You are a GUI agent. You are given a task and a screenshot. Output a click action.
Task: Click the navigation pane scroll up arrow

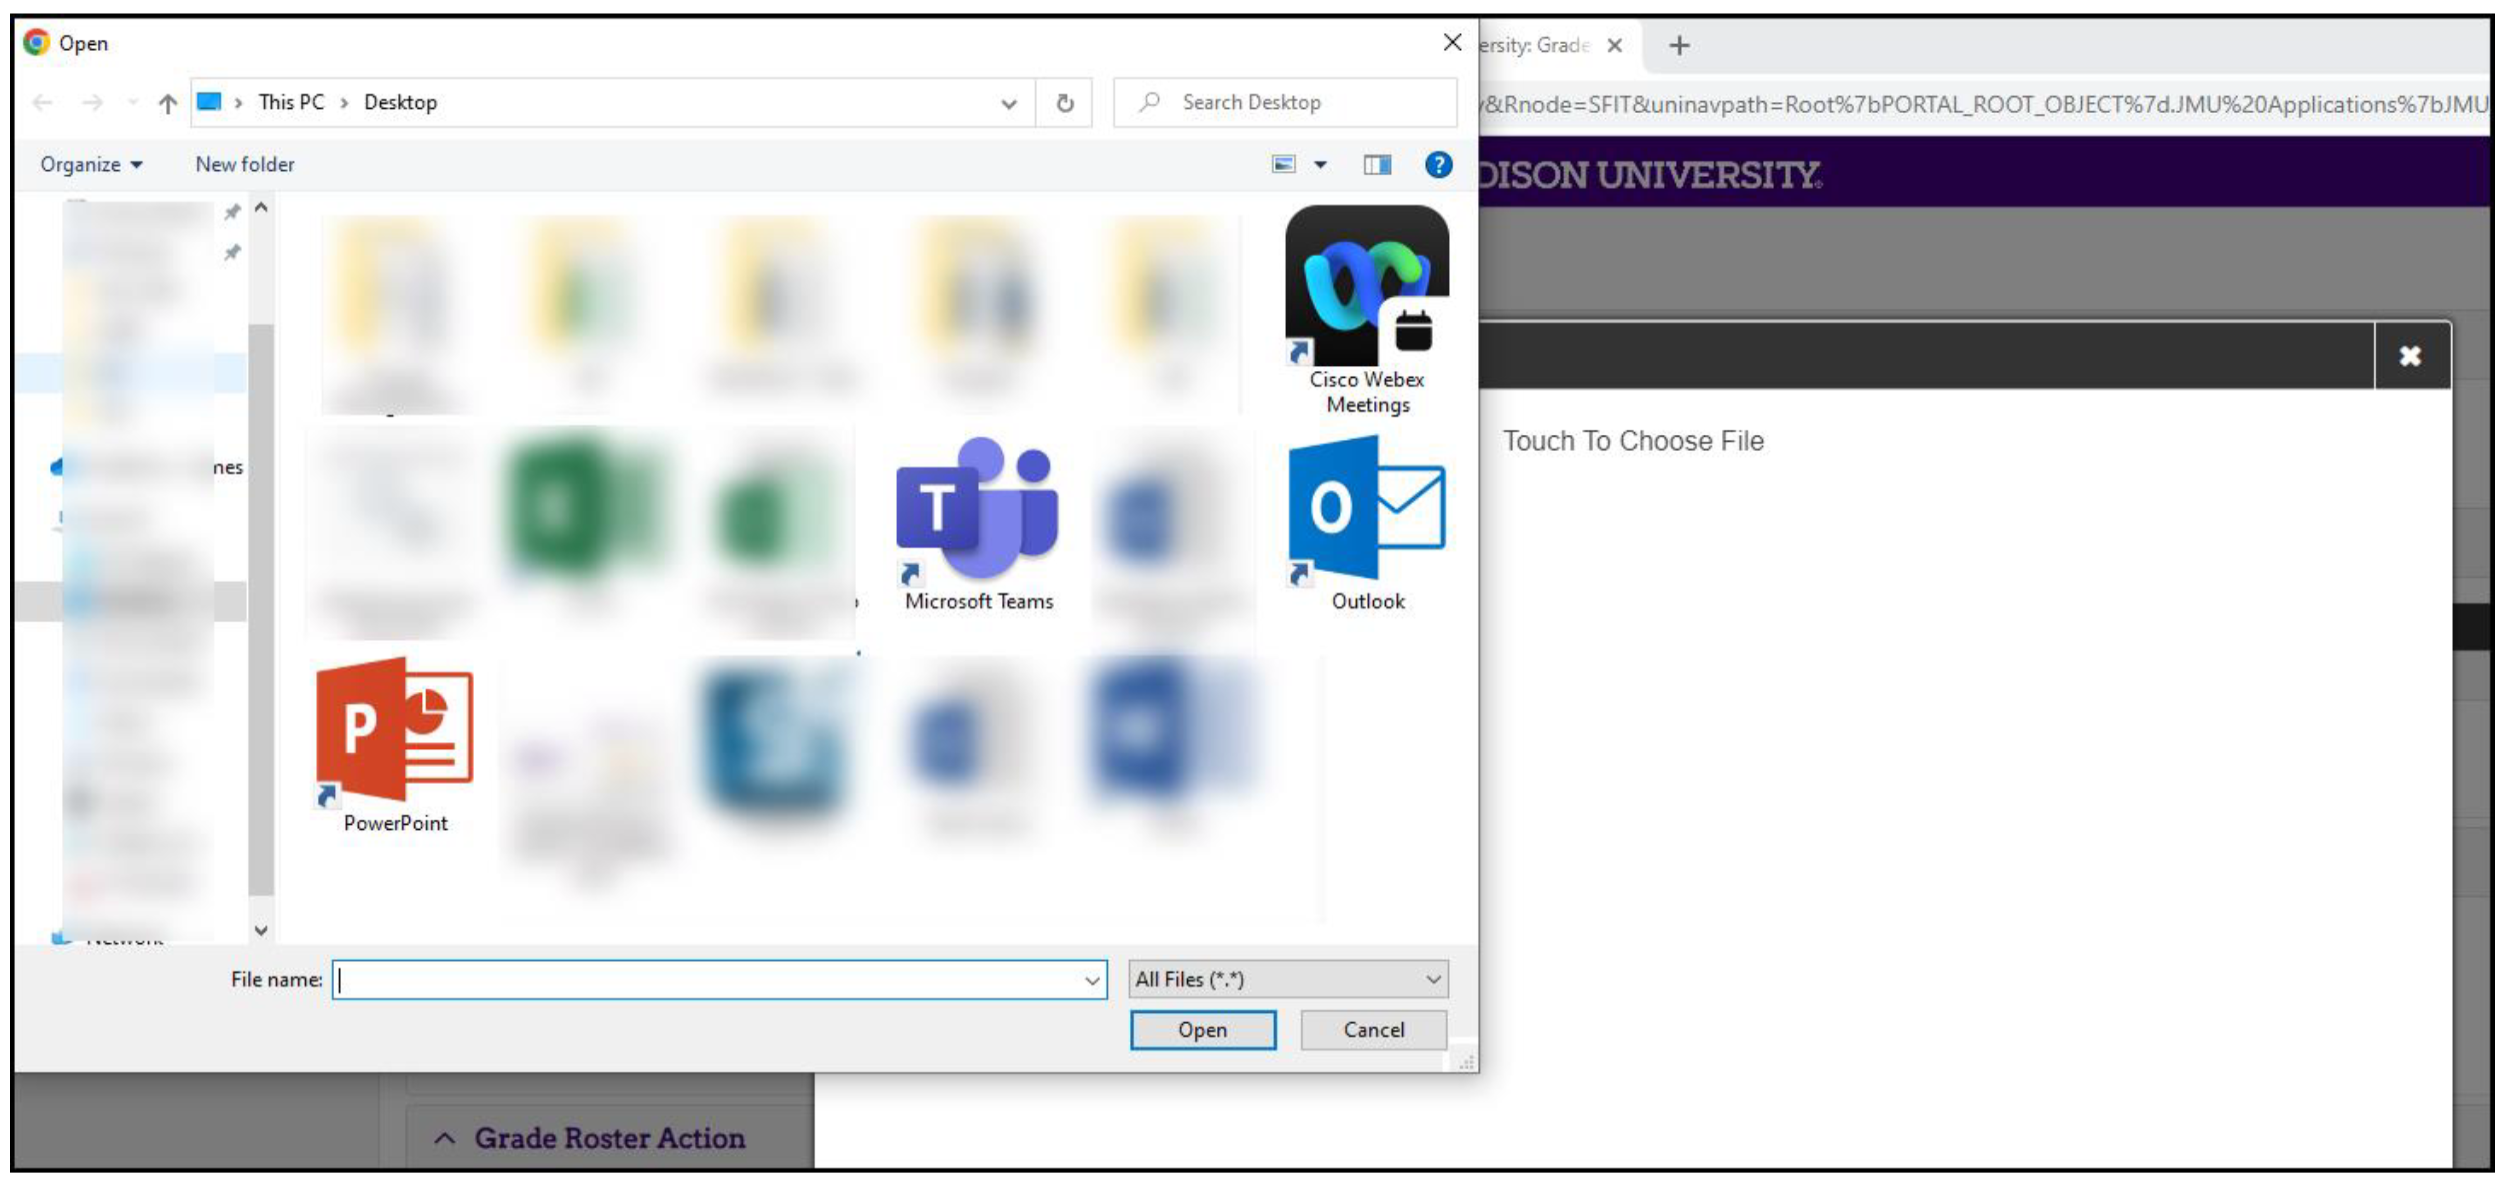[261, 208]
